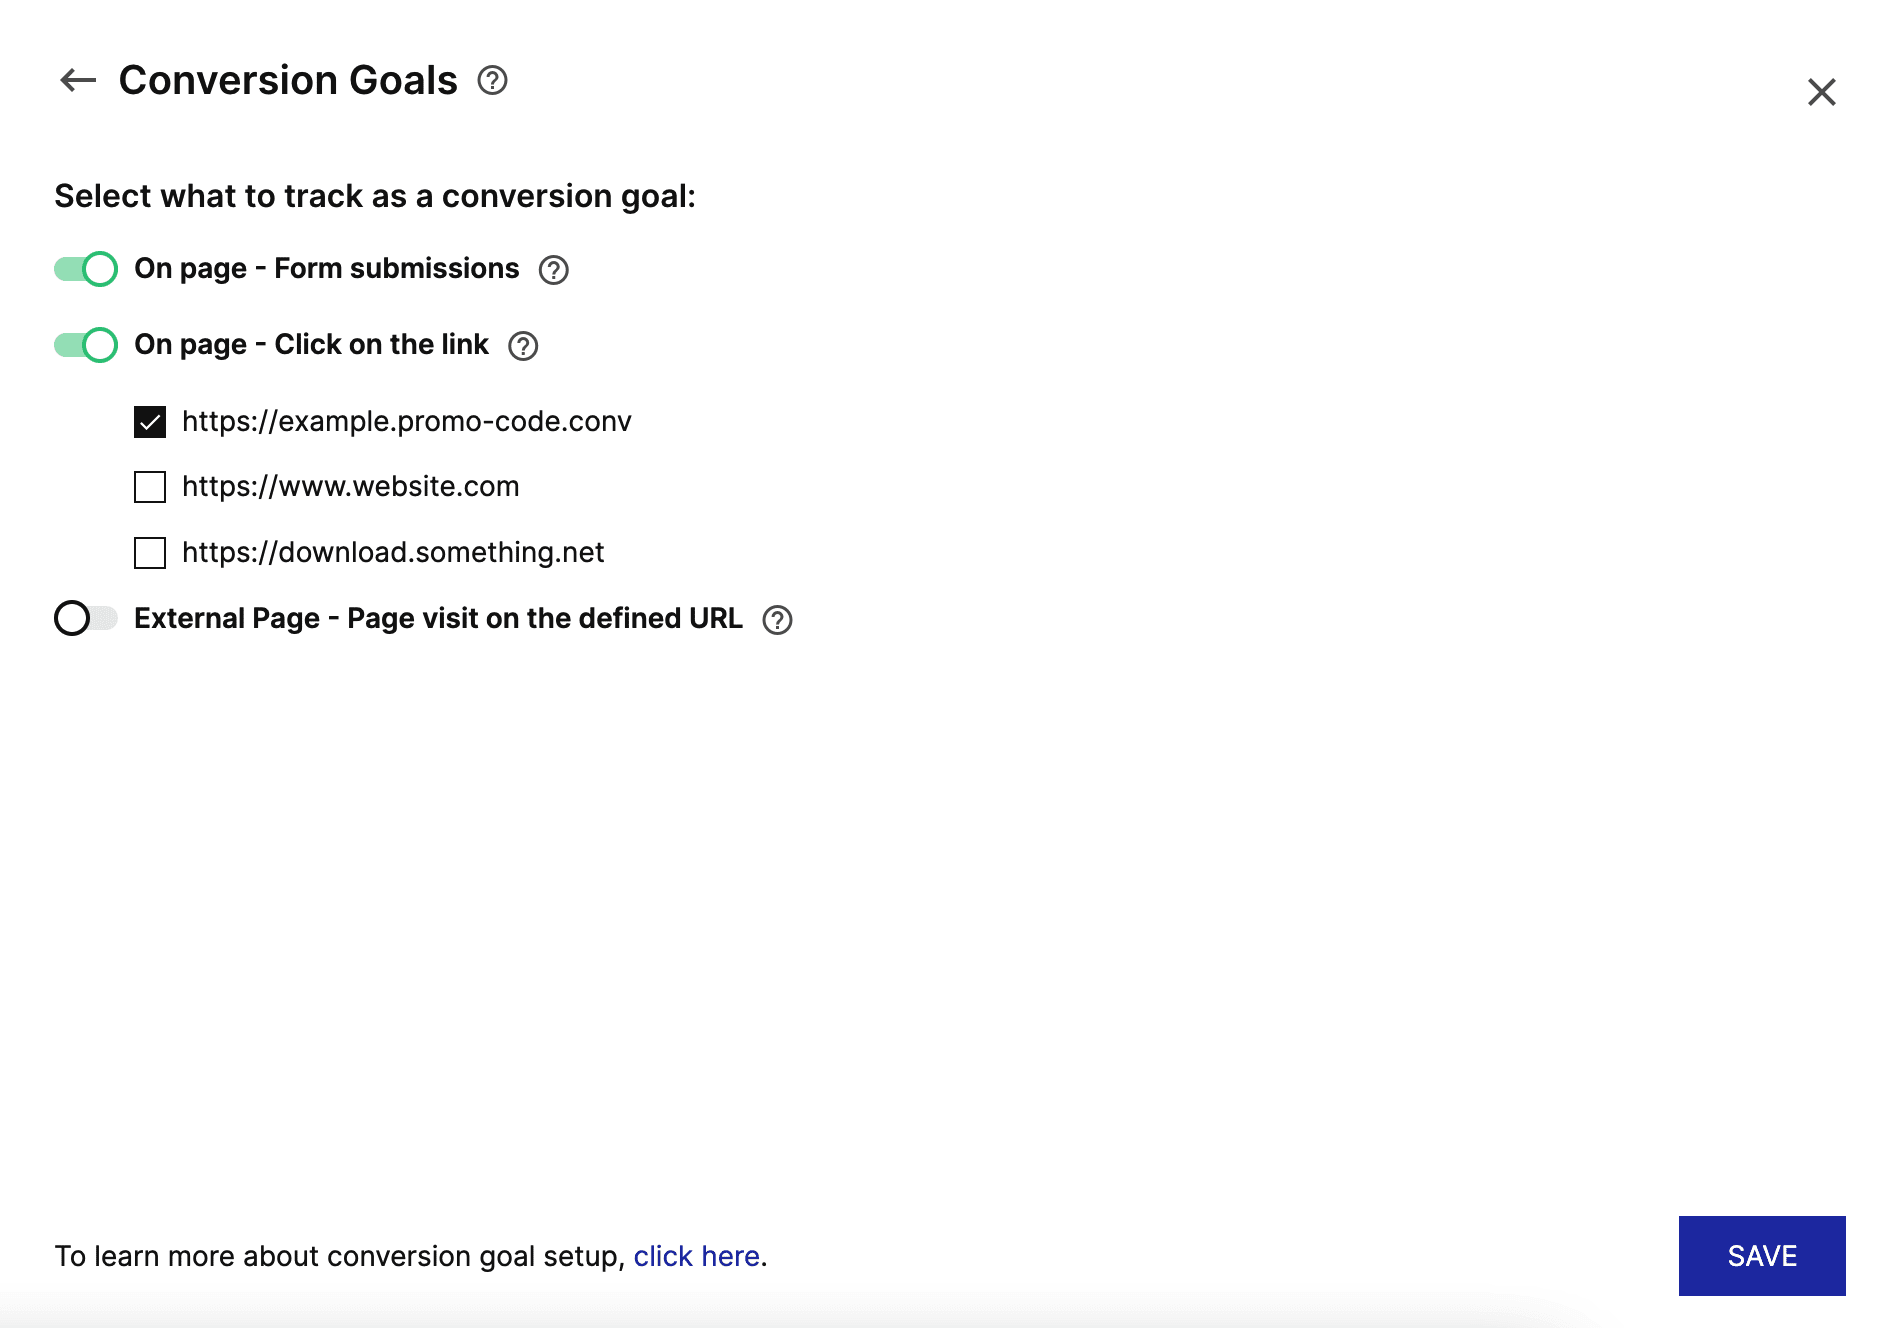
Task: Open help icon next to Conversion Goals title
Action: click(492, 80)
